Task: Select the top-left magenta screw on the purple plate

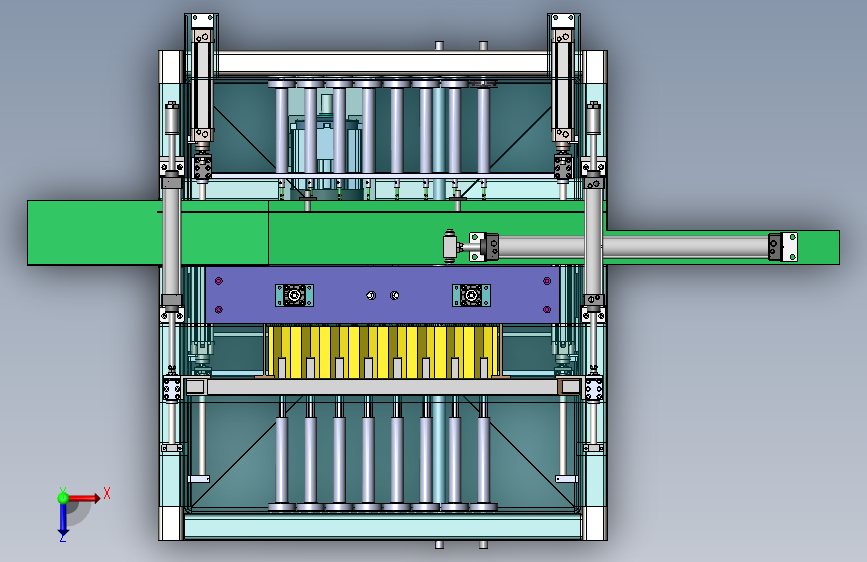Action: (x=219, y=281)
